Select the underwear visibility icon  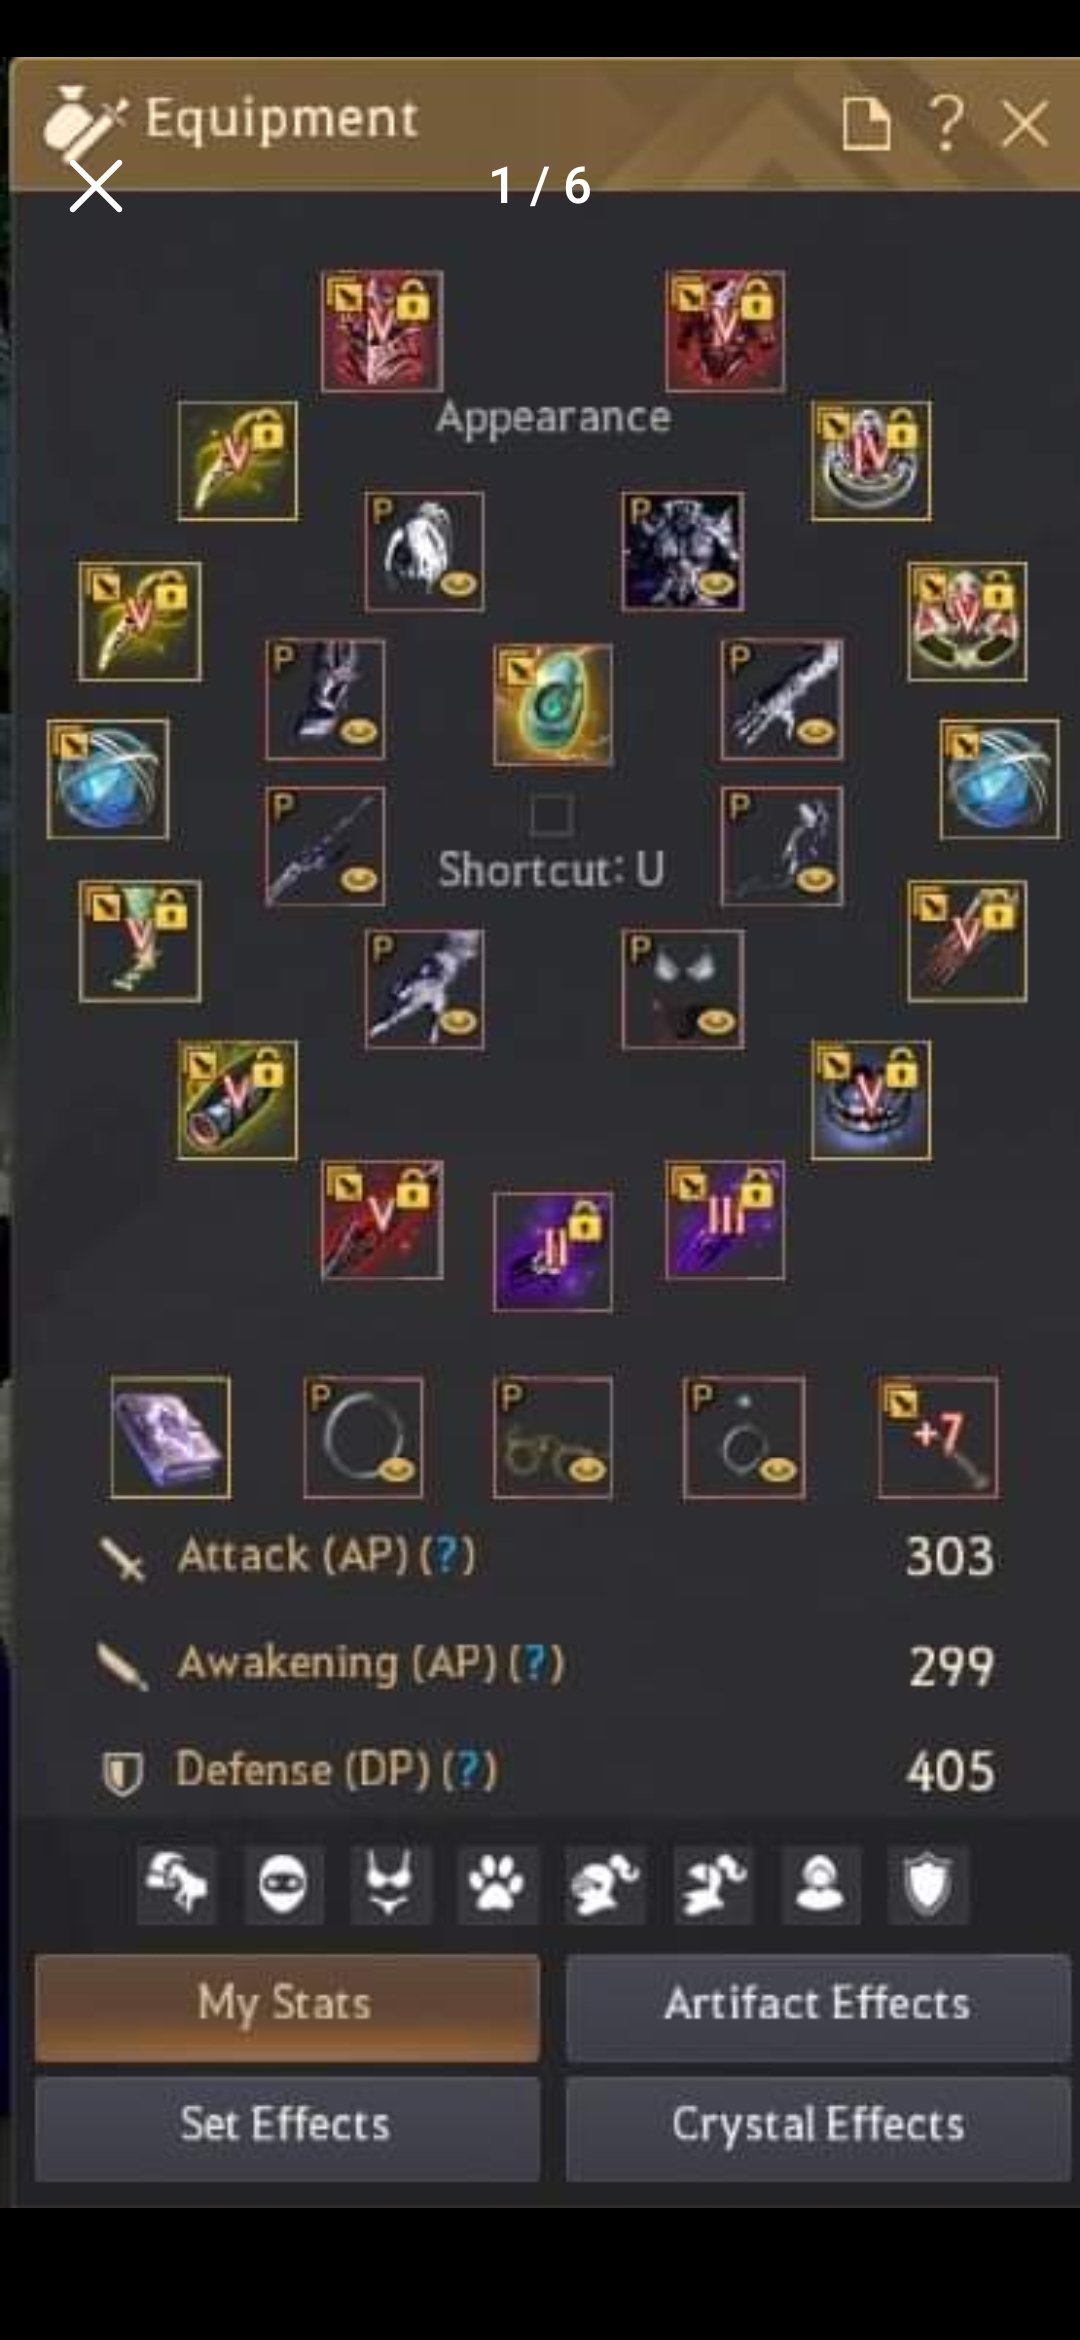[x=390, y=1885]
